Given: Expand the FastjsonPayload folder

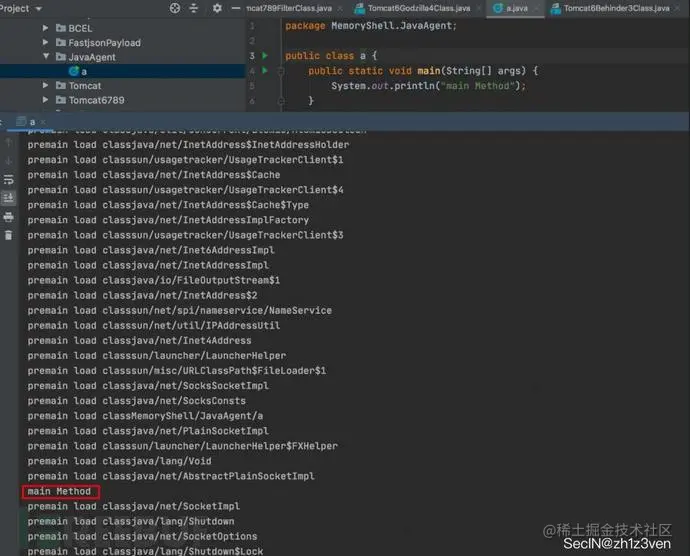Looking at the screenshot, I should pos(45,42).
